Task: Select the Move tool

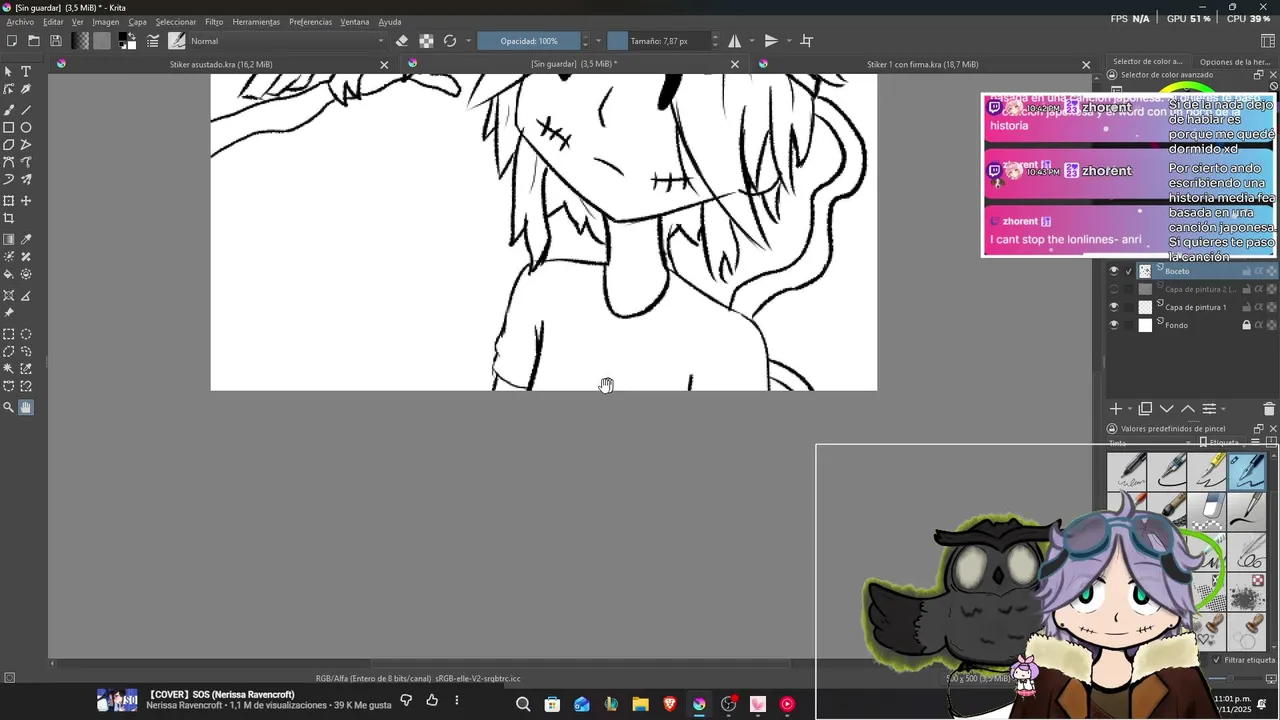Action: (26, 201)
